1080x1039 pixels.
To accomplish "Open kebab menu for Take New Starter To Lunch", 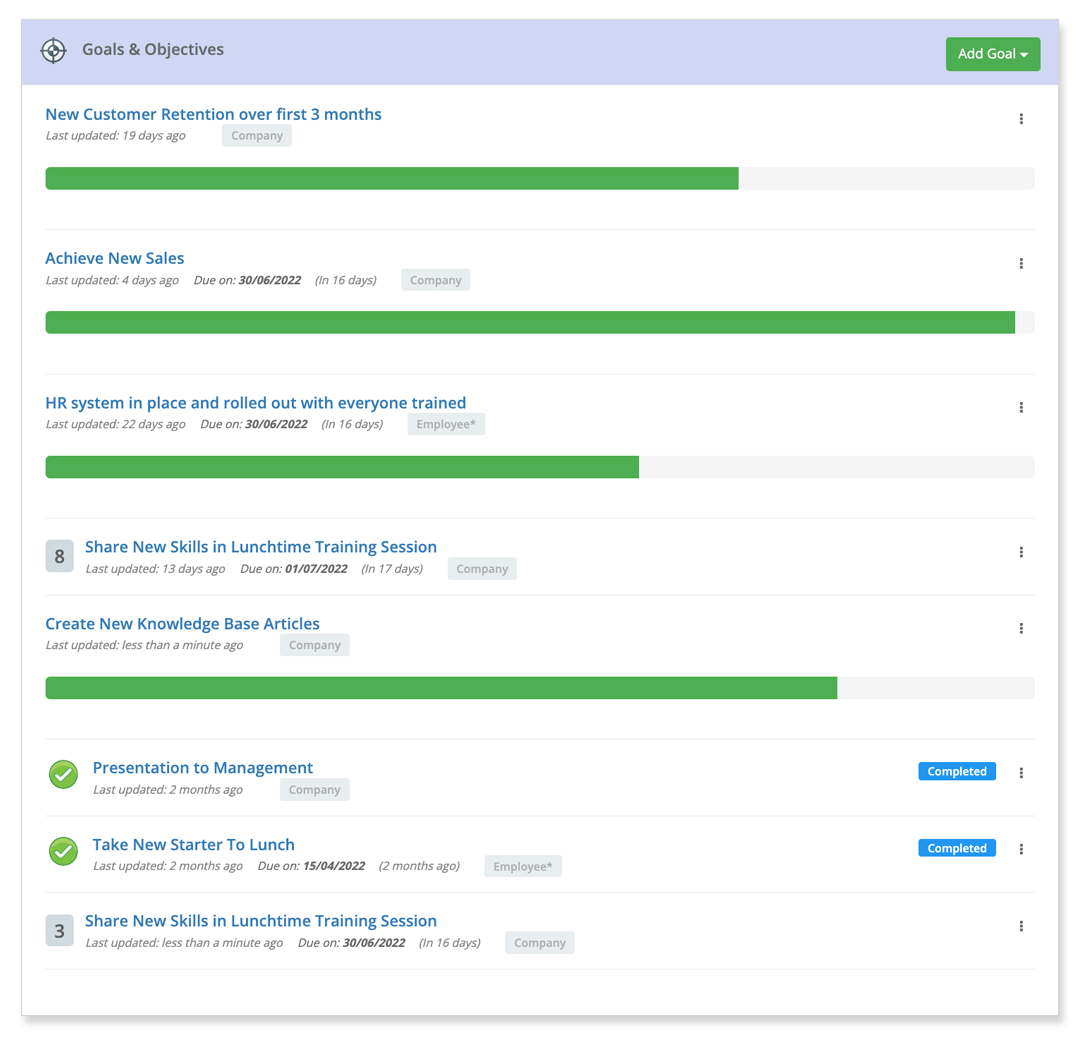I will pos(1021,849).
